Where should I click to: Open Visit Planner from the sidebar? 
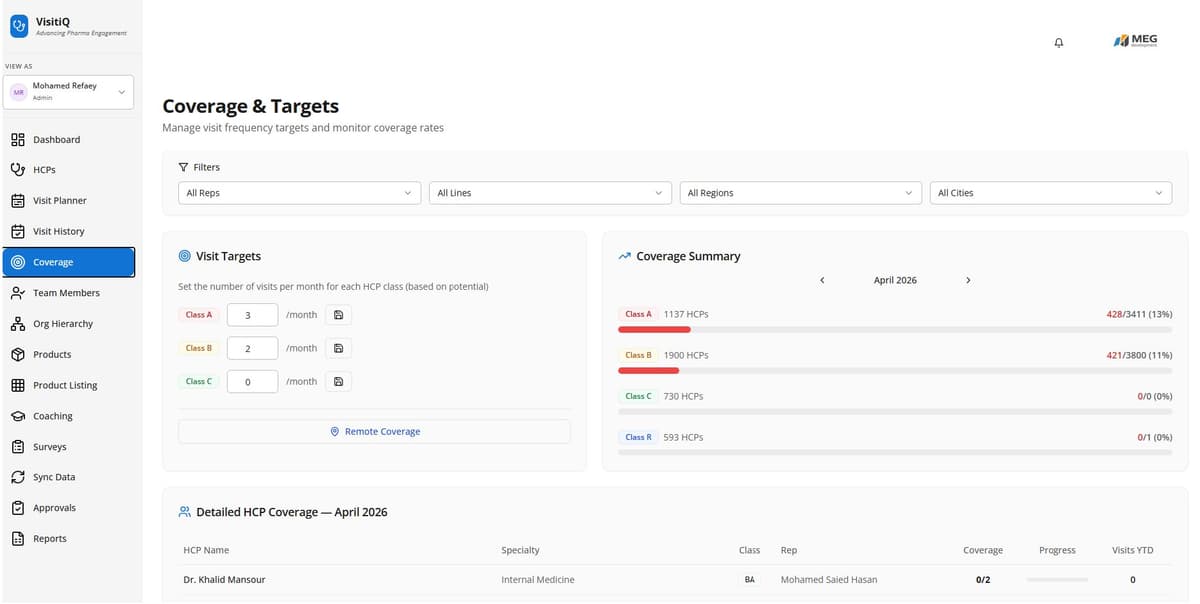pyautogui.click(x=59, y=201)
